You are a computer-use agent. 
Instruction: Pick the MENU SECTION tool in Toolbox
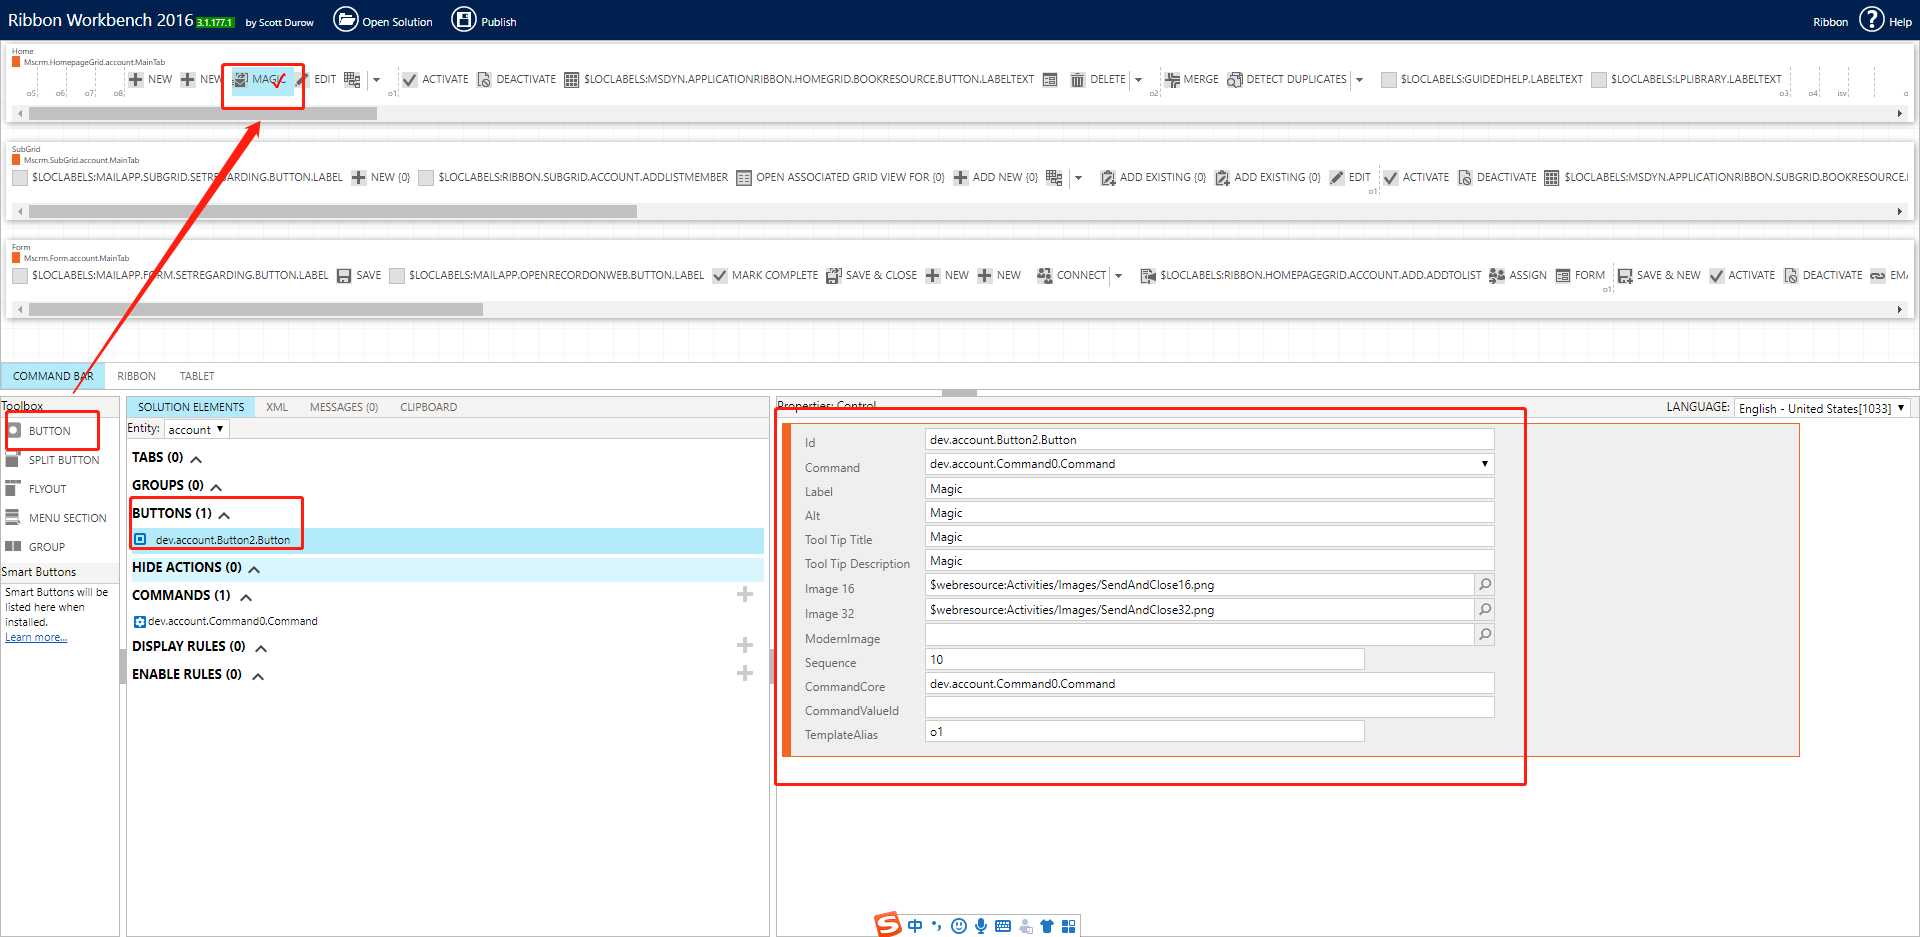pos(56,518)
